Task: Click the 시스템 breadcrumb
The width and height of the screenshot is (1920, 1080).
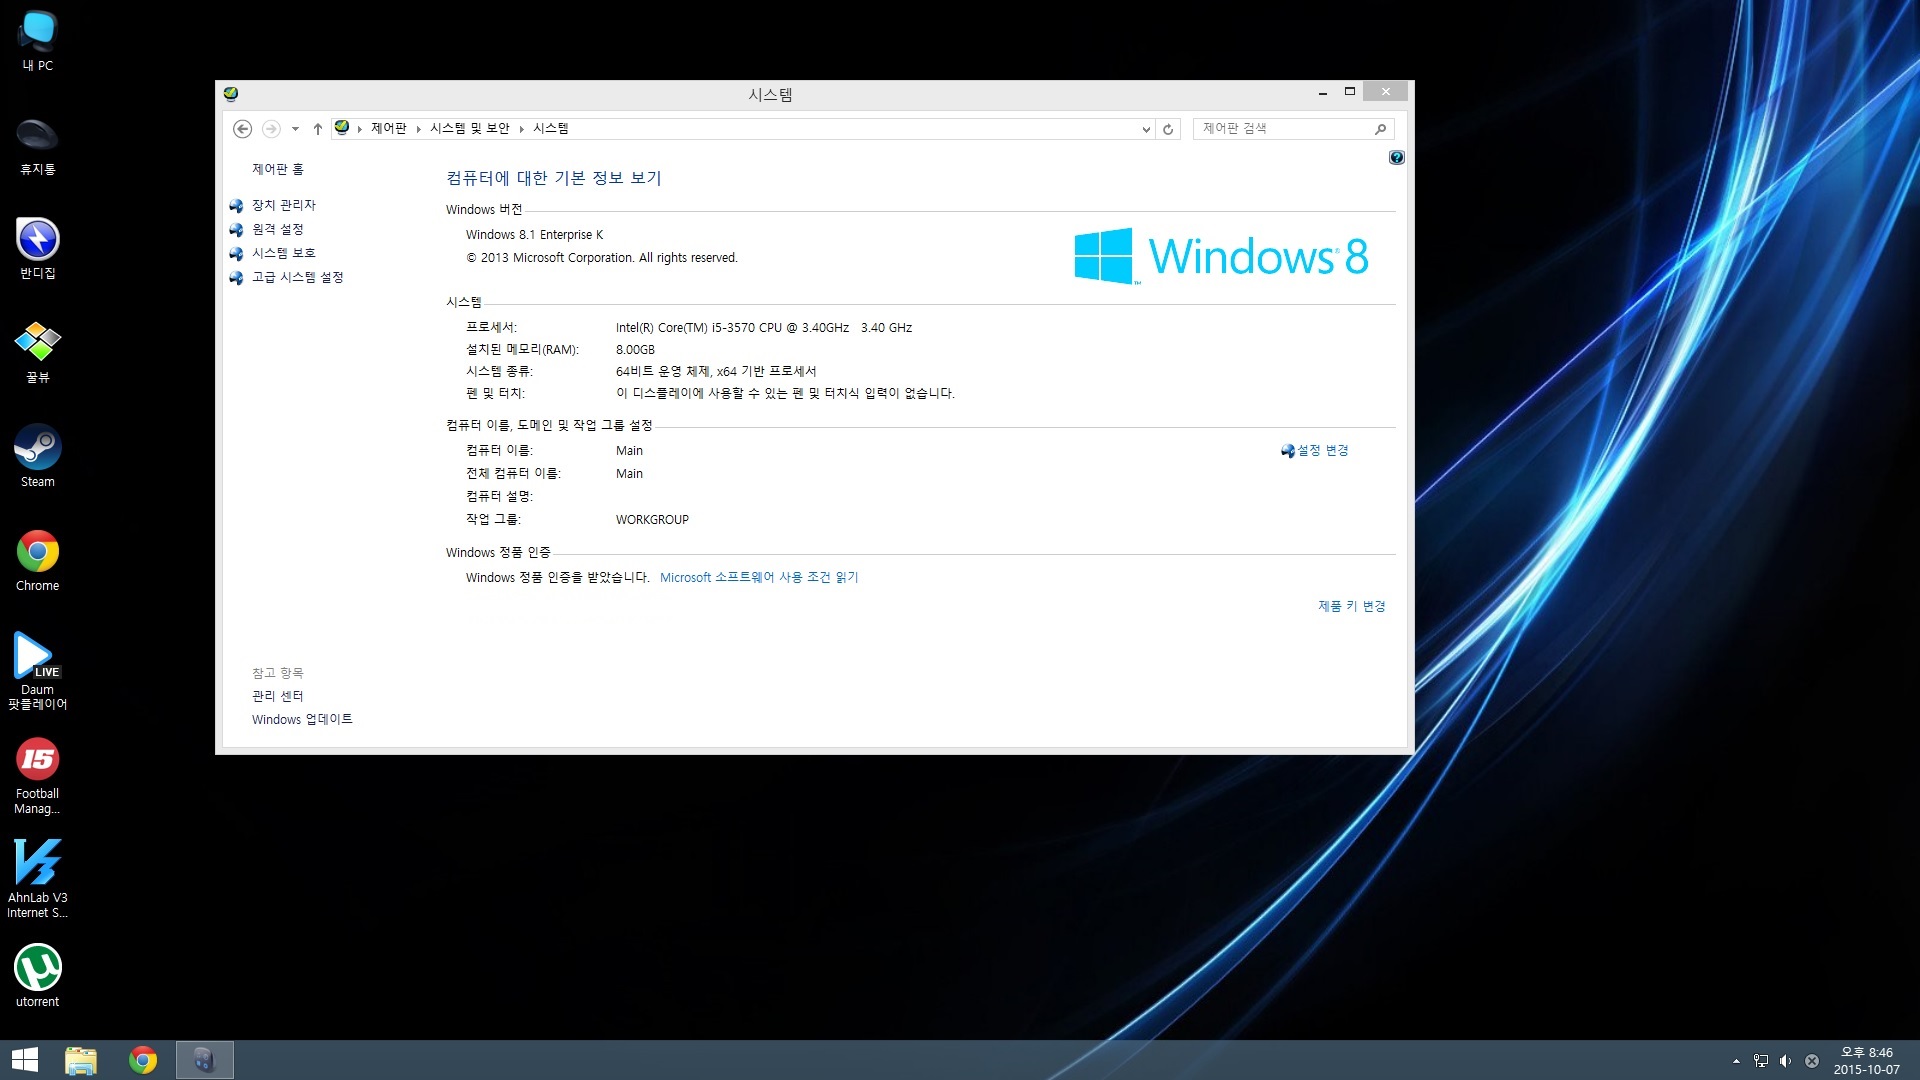Action: [x=551, y=129]
